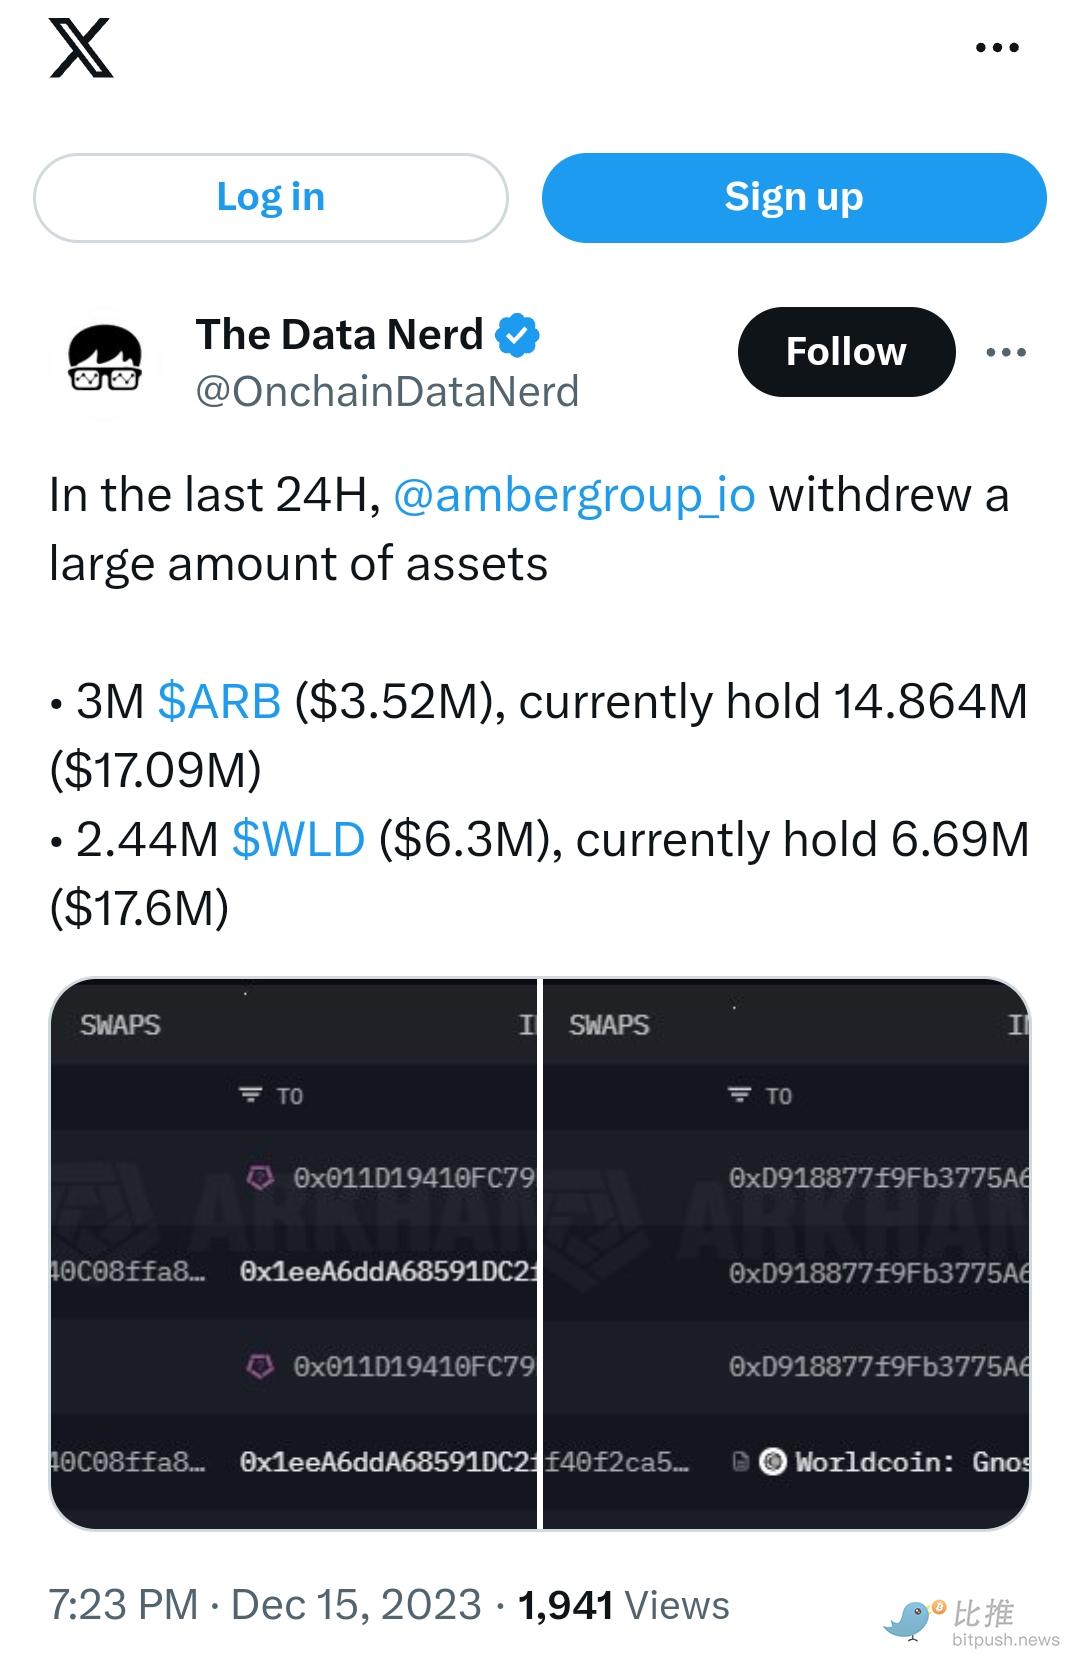The image size is (1080, 1667).
Task: Follow The Data Nerd account
Action: point(846,351)
